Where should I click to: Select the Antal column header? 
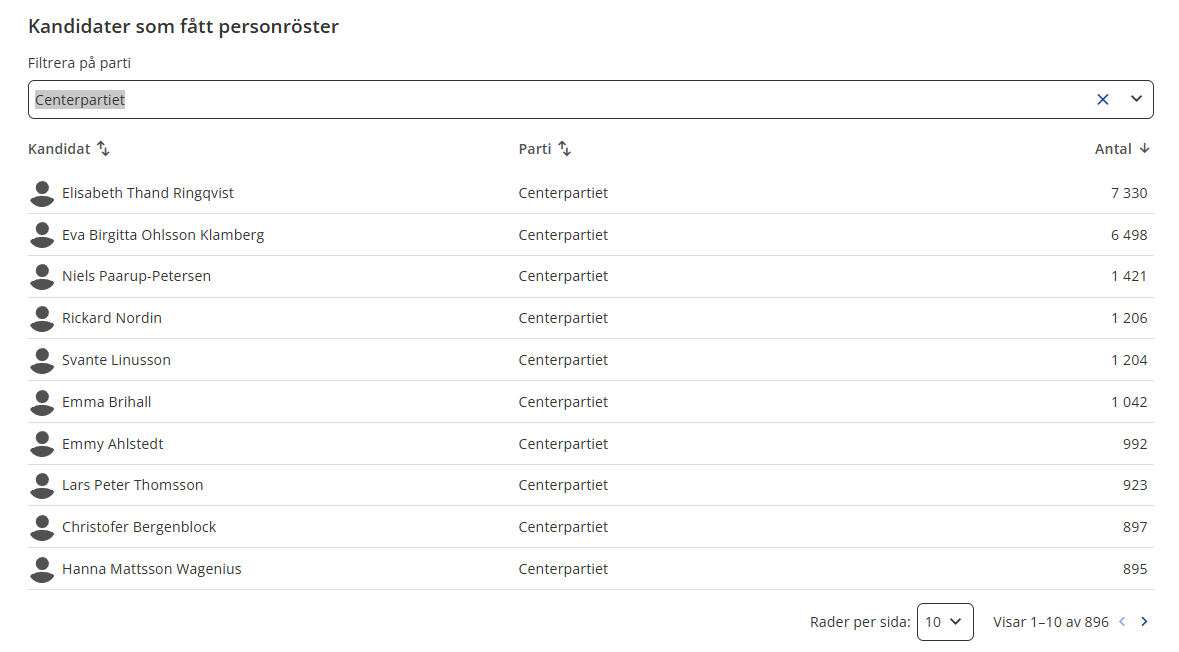pos(1113,149)
